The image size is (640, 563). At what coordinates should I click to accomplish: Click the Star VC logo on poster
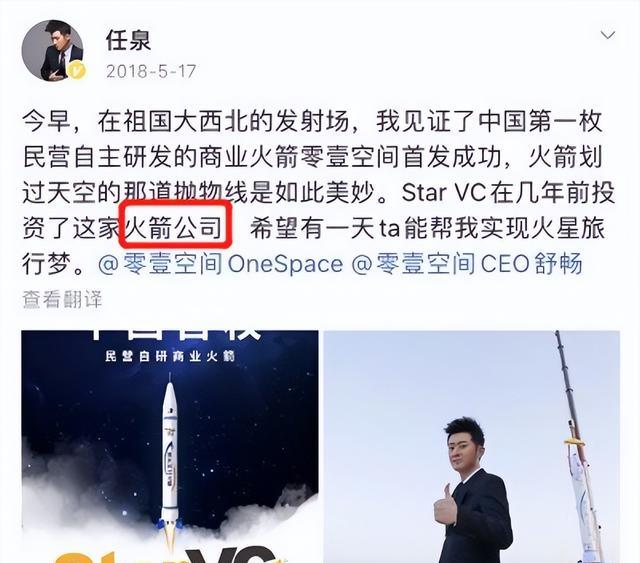click(x=171, y=554)
